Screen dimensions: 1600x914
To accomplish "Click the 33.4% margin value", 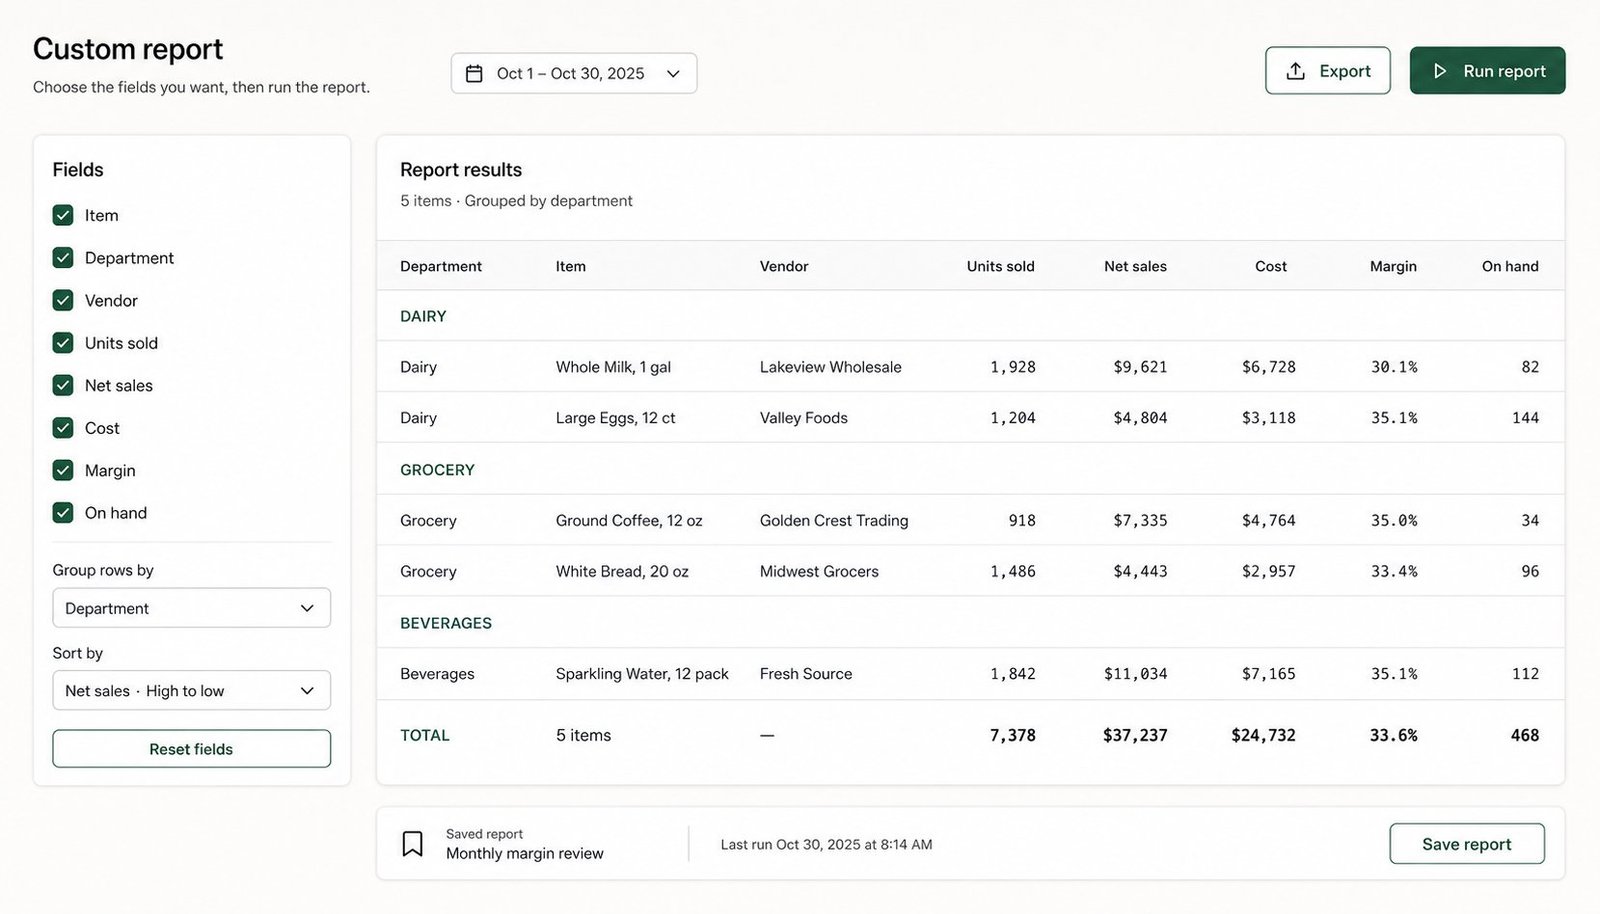I will (1394, 572).
